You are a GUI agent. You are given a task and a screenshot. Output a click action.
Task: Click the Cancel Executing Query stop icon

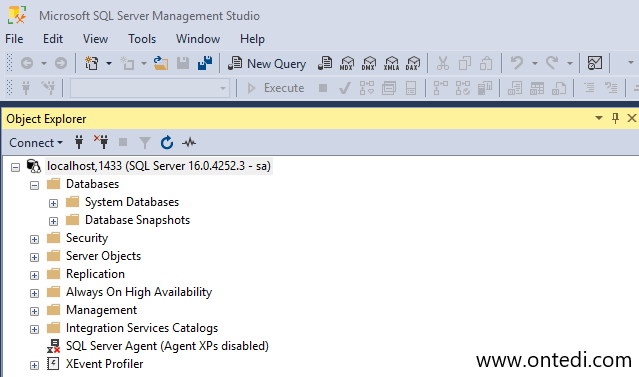323,88
